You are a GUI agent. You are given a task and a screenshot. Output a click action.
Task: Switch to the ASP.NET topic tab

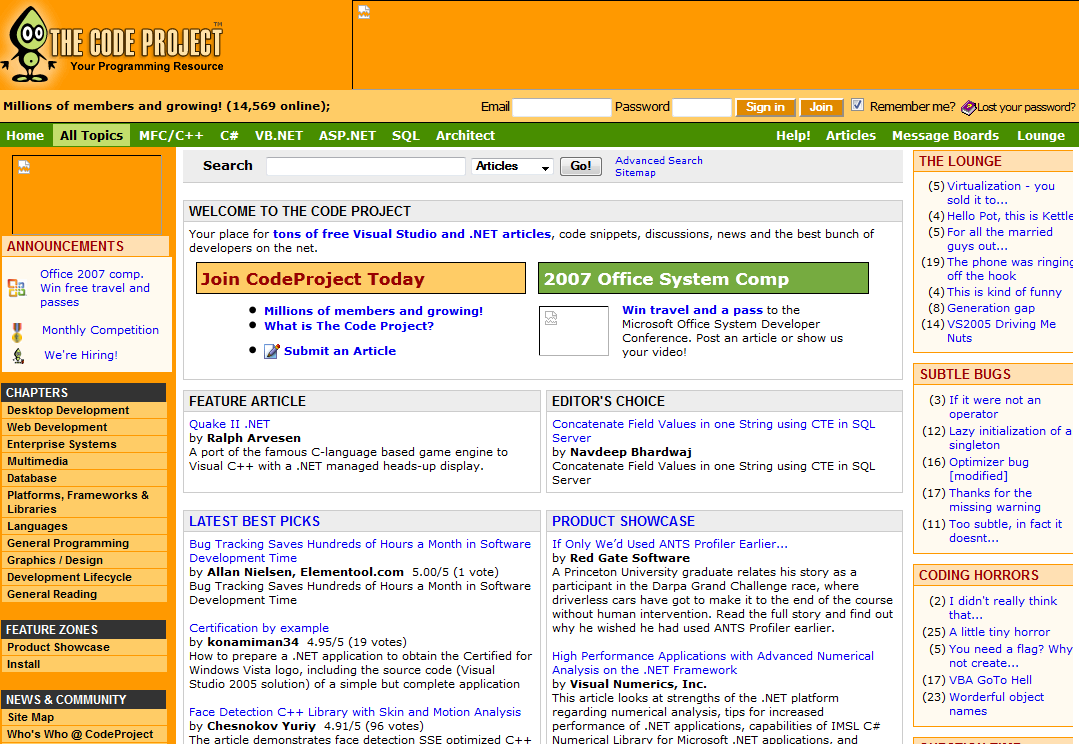point(347,135)
